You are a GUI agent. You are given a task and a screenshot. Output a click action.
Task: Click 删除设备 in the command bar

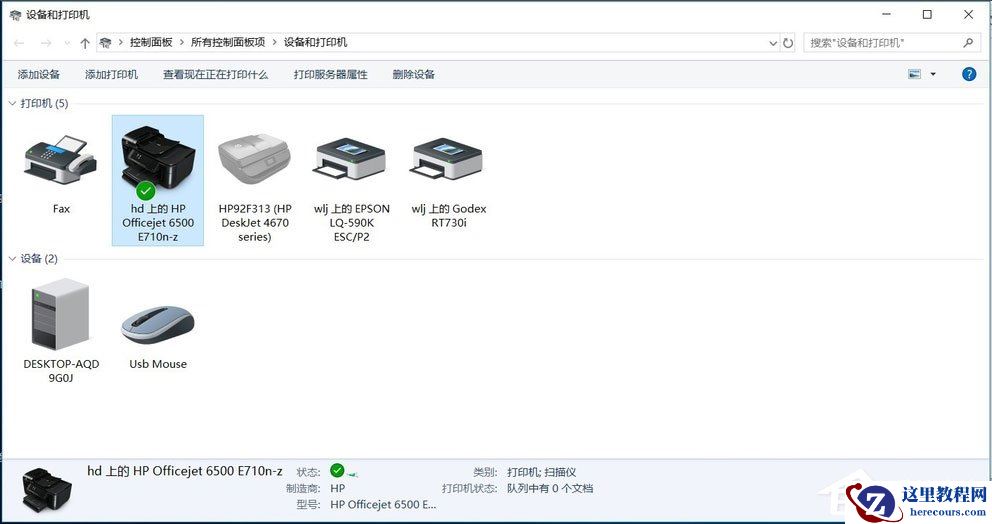coord(413,74)
